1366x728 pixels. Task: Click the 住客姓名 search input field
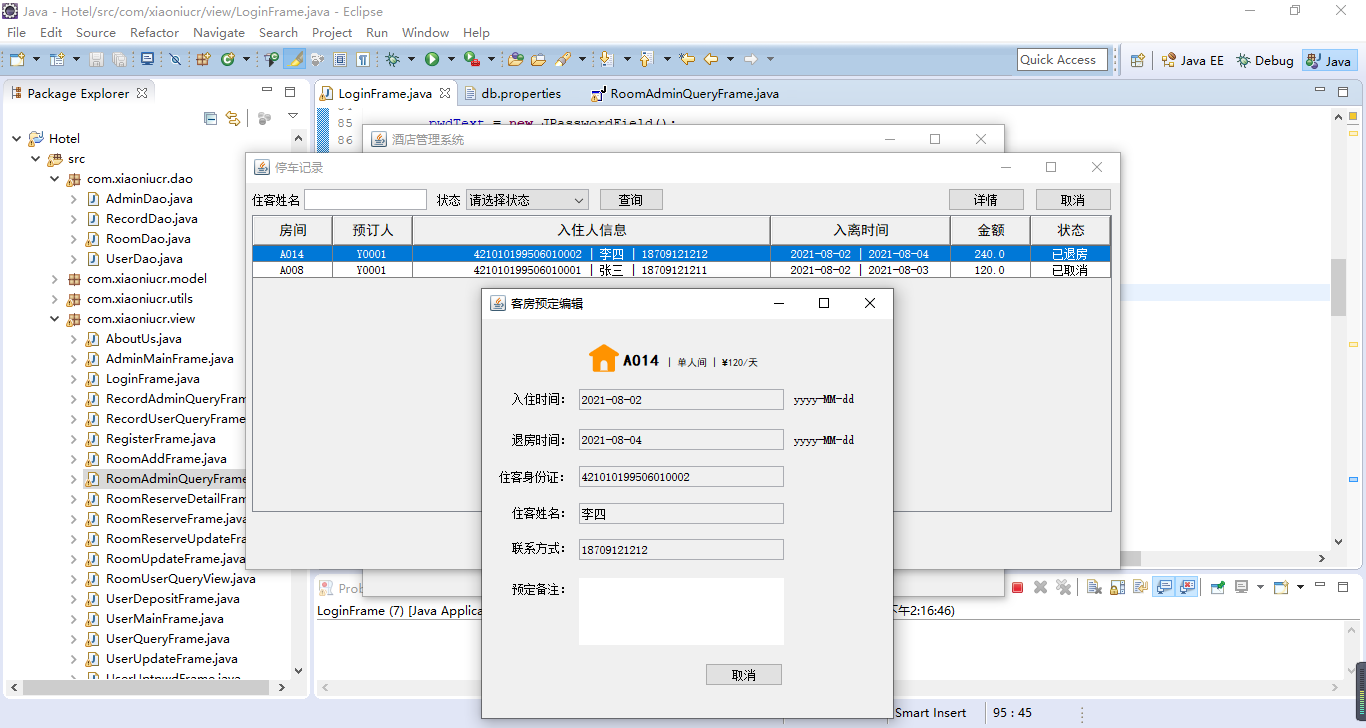coord(365,200)
